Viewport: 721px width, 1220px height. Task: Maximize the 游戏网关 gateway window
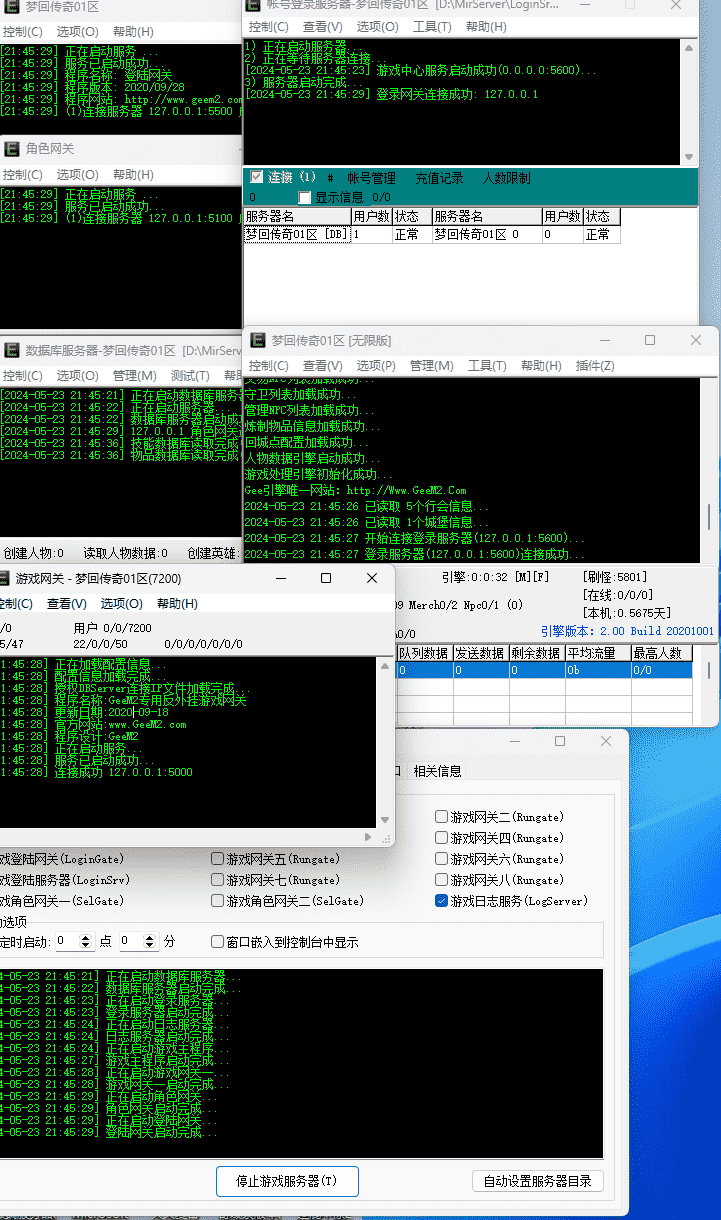(x=326, y=578)
